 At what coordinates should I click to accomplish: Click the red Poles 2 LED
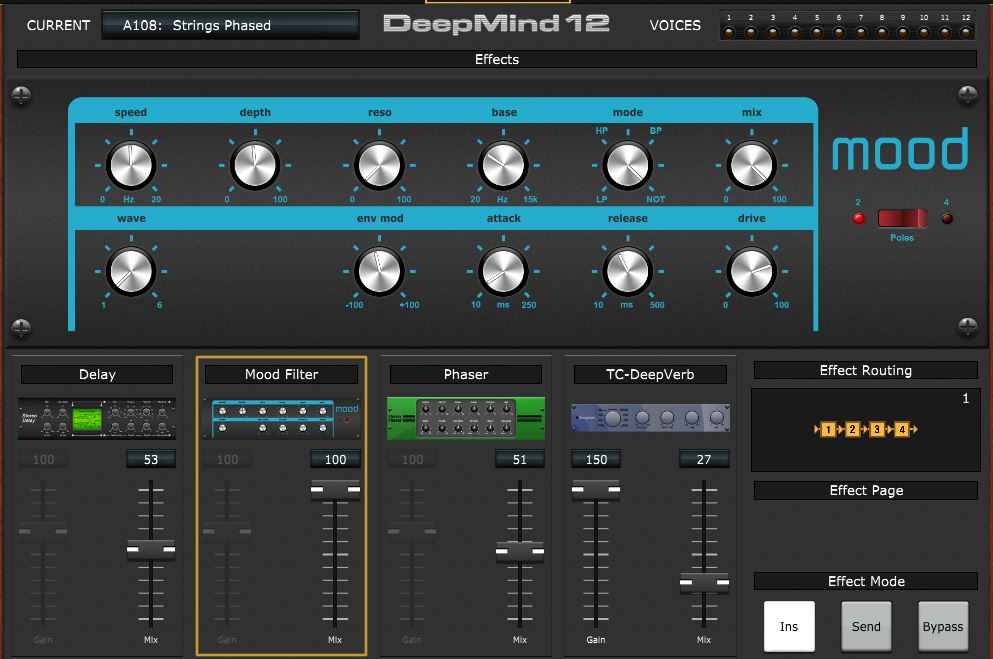pos(859,218)
